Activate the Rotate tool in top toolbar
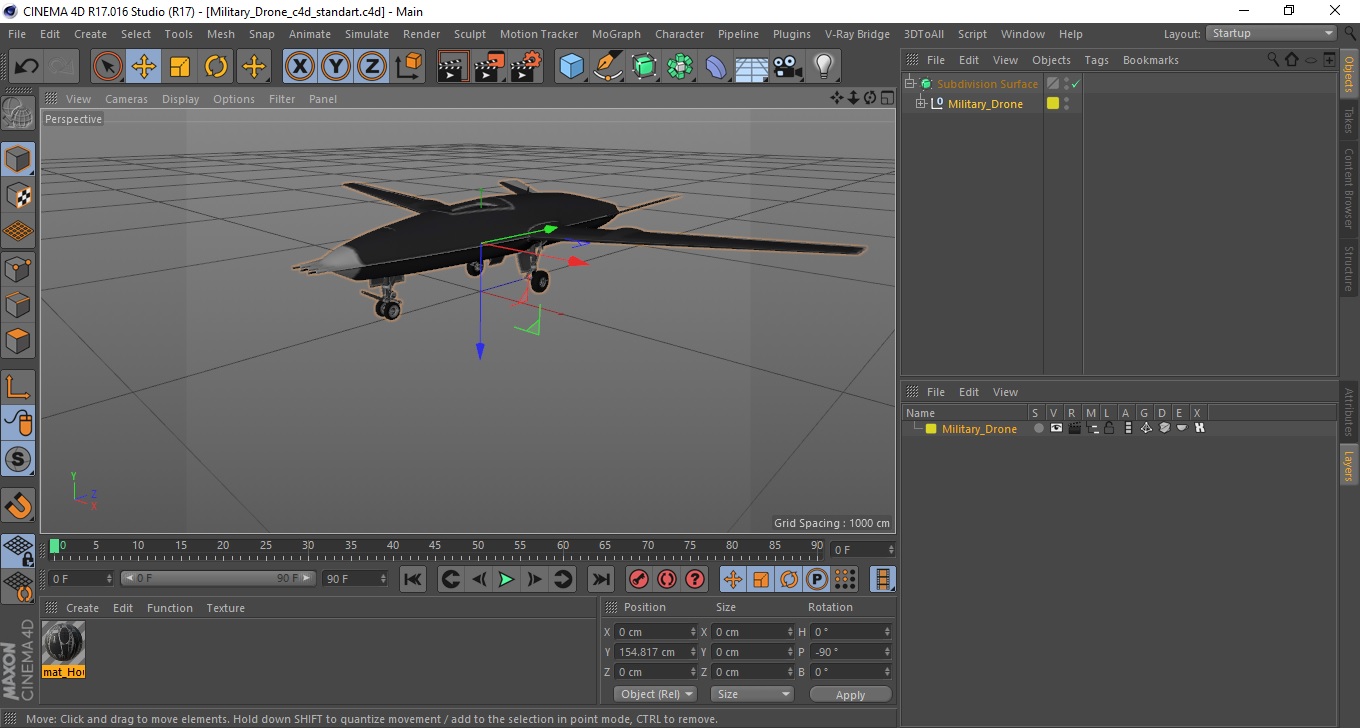The image size is (1360, 728). point(216,67)
